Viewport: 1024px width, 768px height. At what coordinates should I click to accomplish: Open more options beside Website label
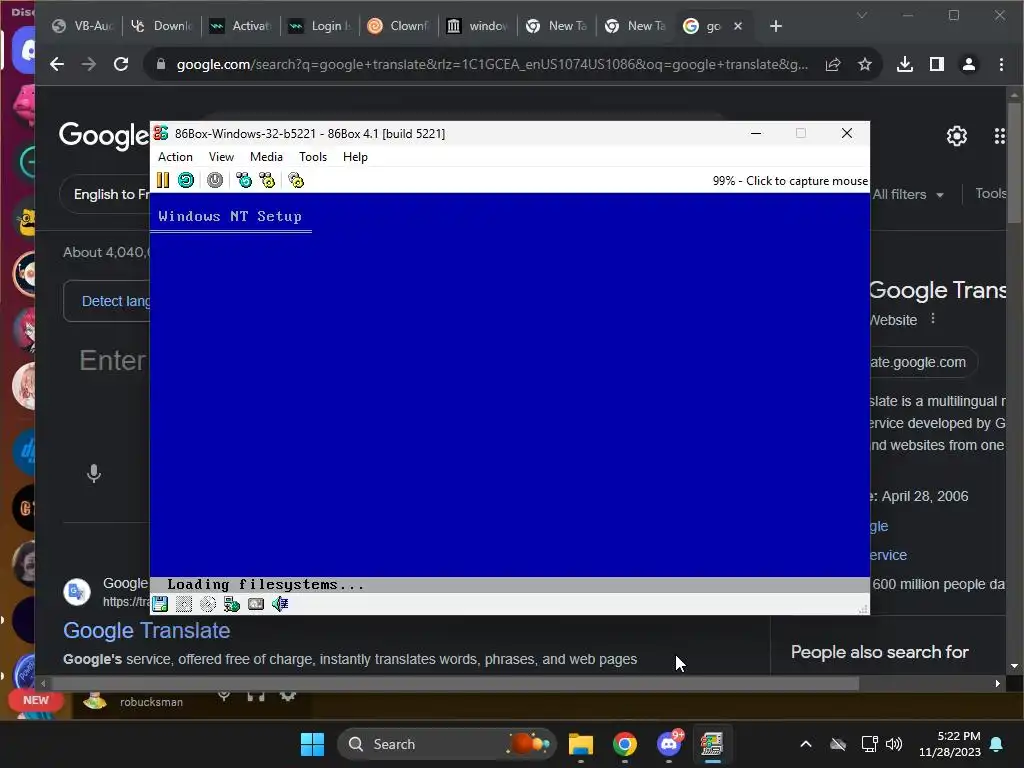[x=933, y=319]
